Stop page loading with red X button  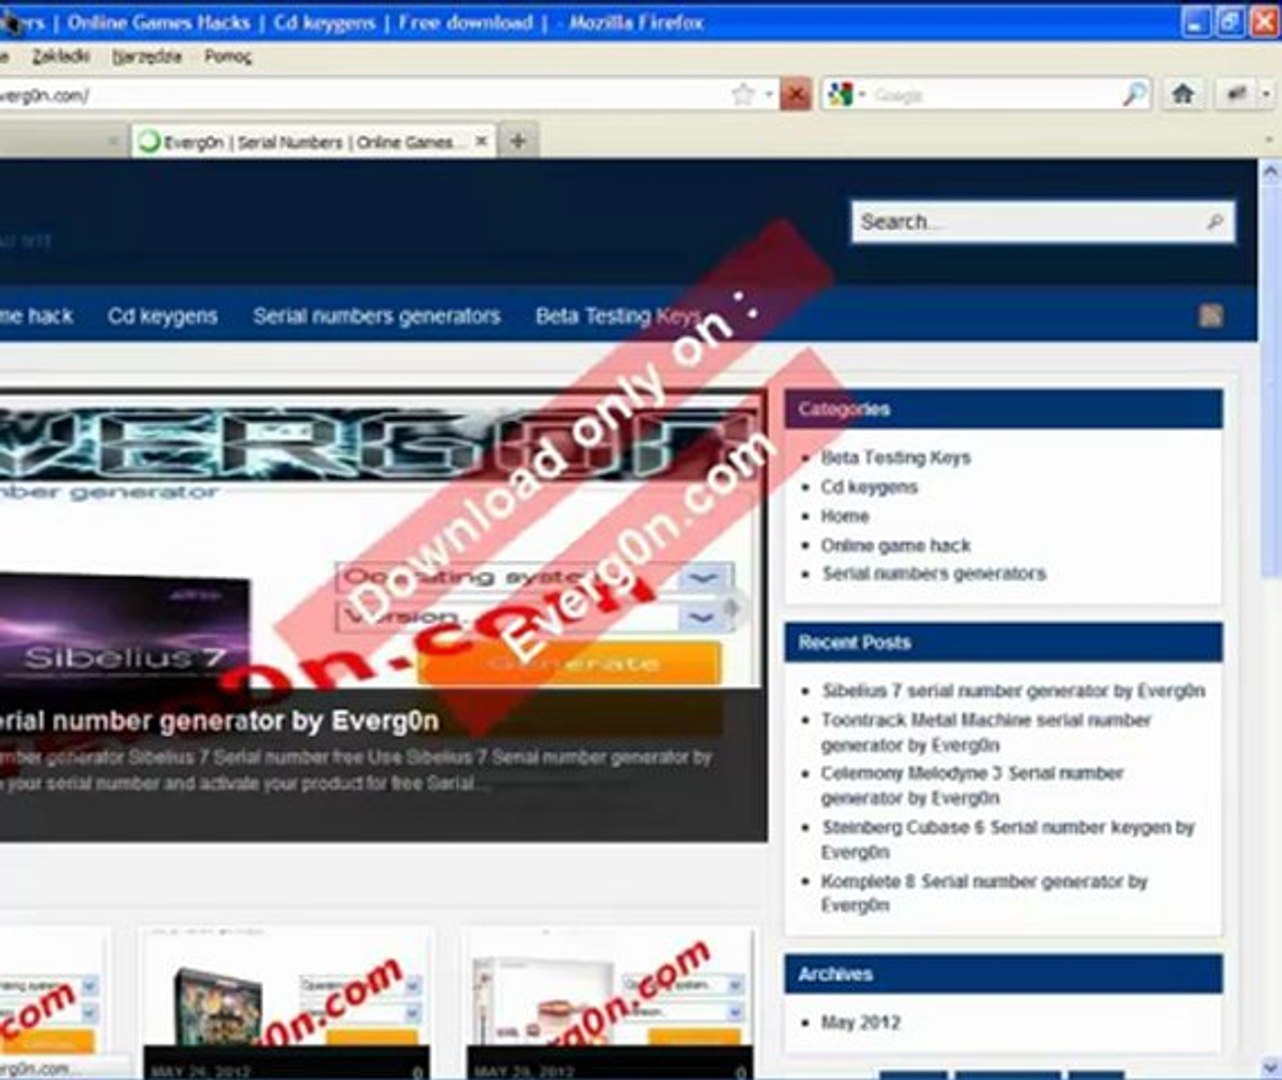click(x=796, y=95)
